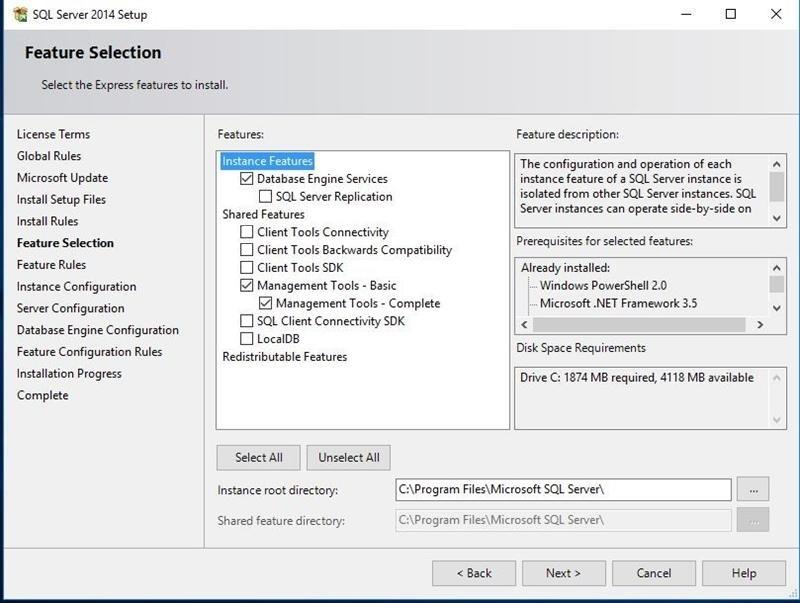Uncheck Database Engine Services

pyautogui.click(x=247, y=179)
